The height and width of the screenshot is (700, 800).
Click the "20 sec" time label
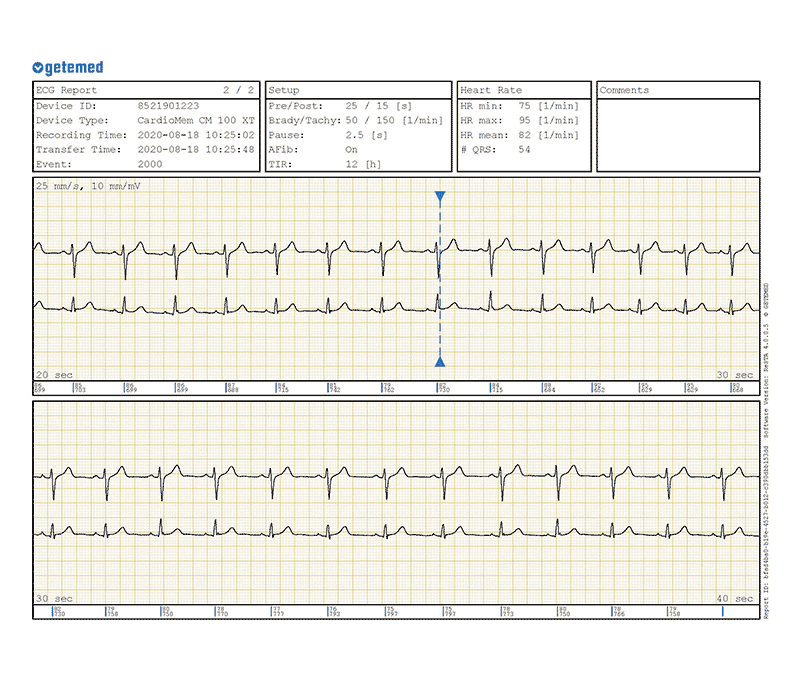click(x=54, y=374)
